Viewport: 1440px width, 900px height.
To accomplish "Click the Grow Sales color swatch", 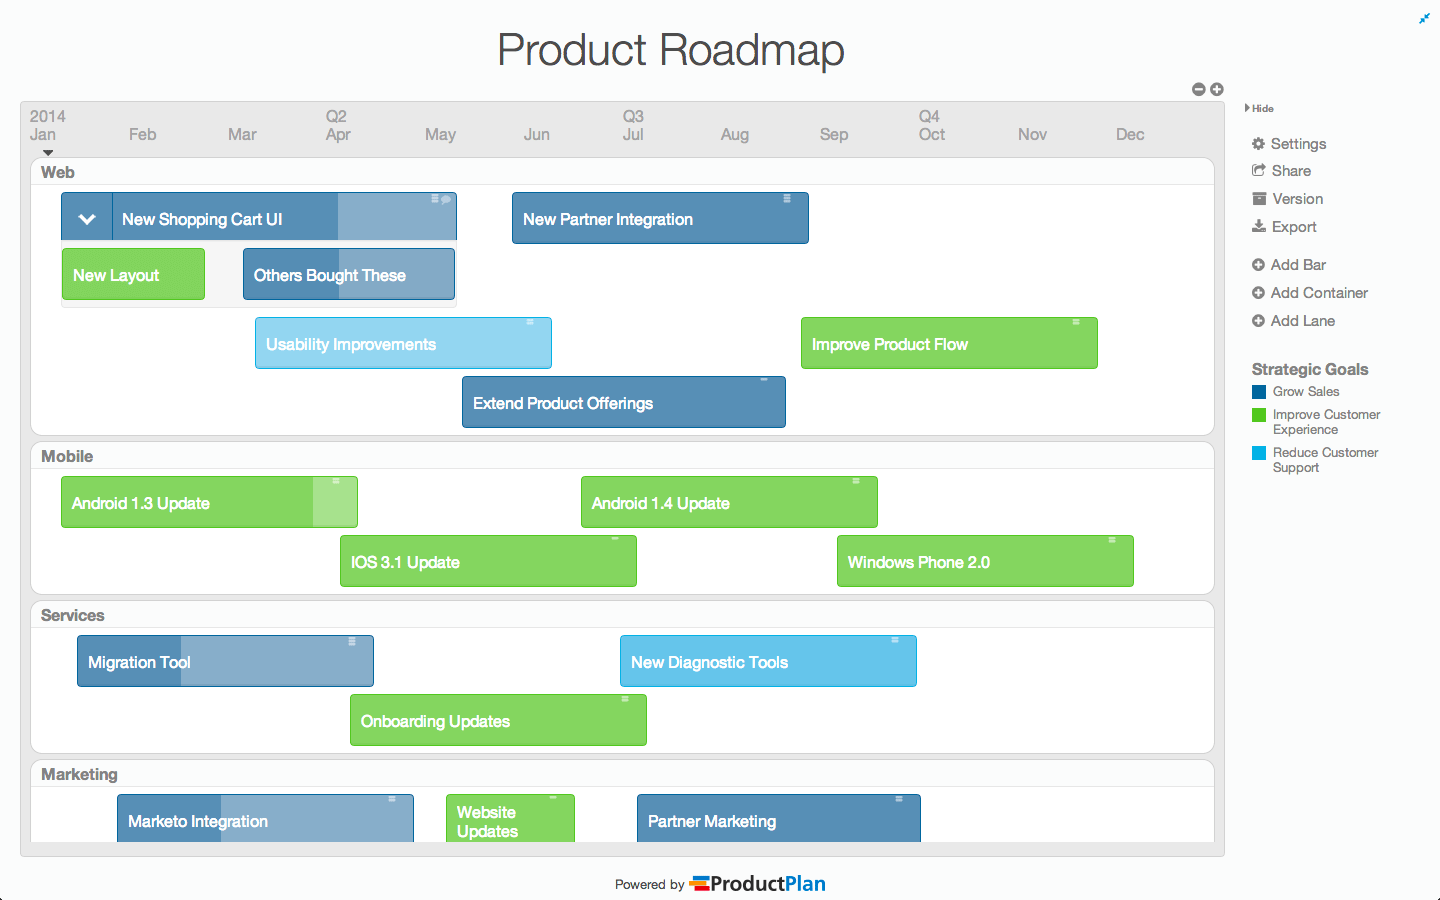I will point(1259,392).
